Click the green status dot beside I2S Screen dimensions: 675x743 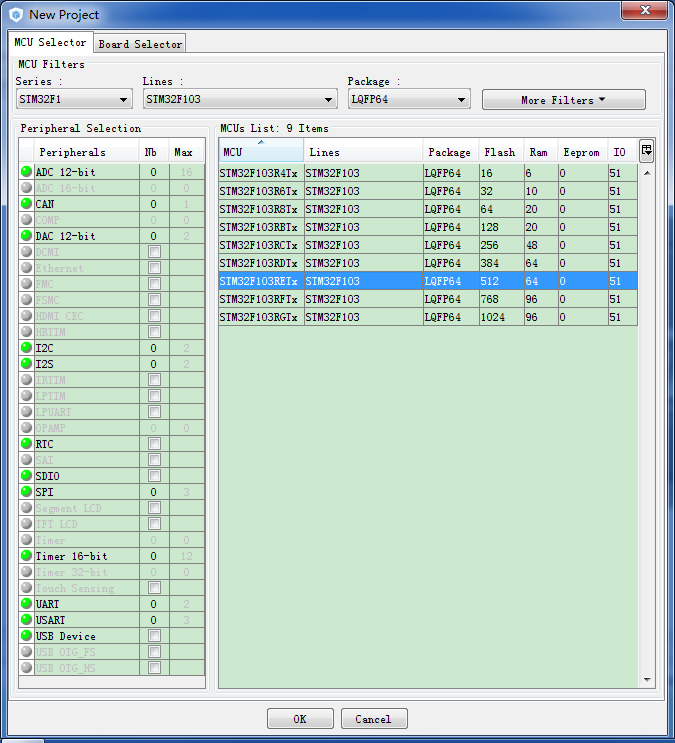(x=27, y=363)
